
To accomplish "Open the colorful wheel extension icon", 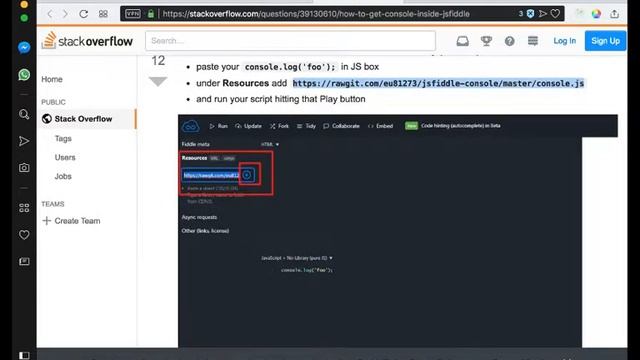I will (596, 14).
